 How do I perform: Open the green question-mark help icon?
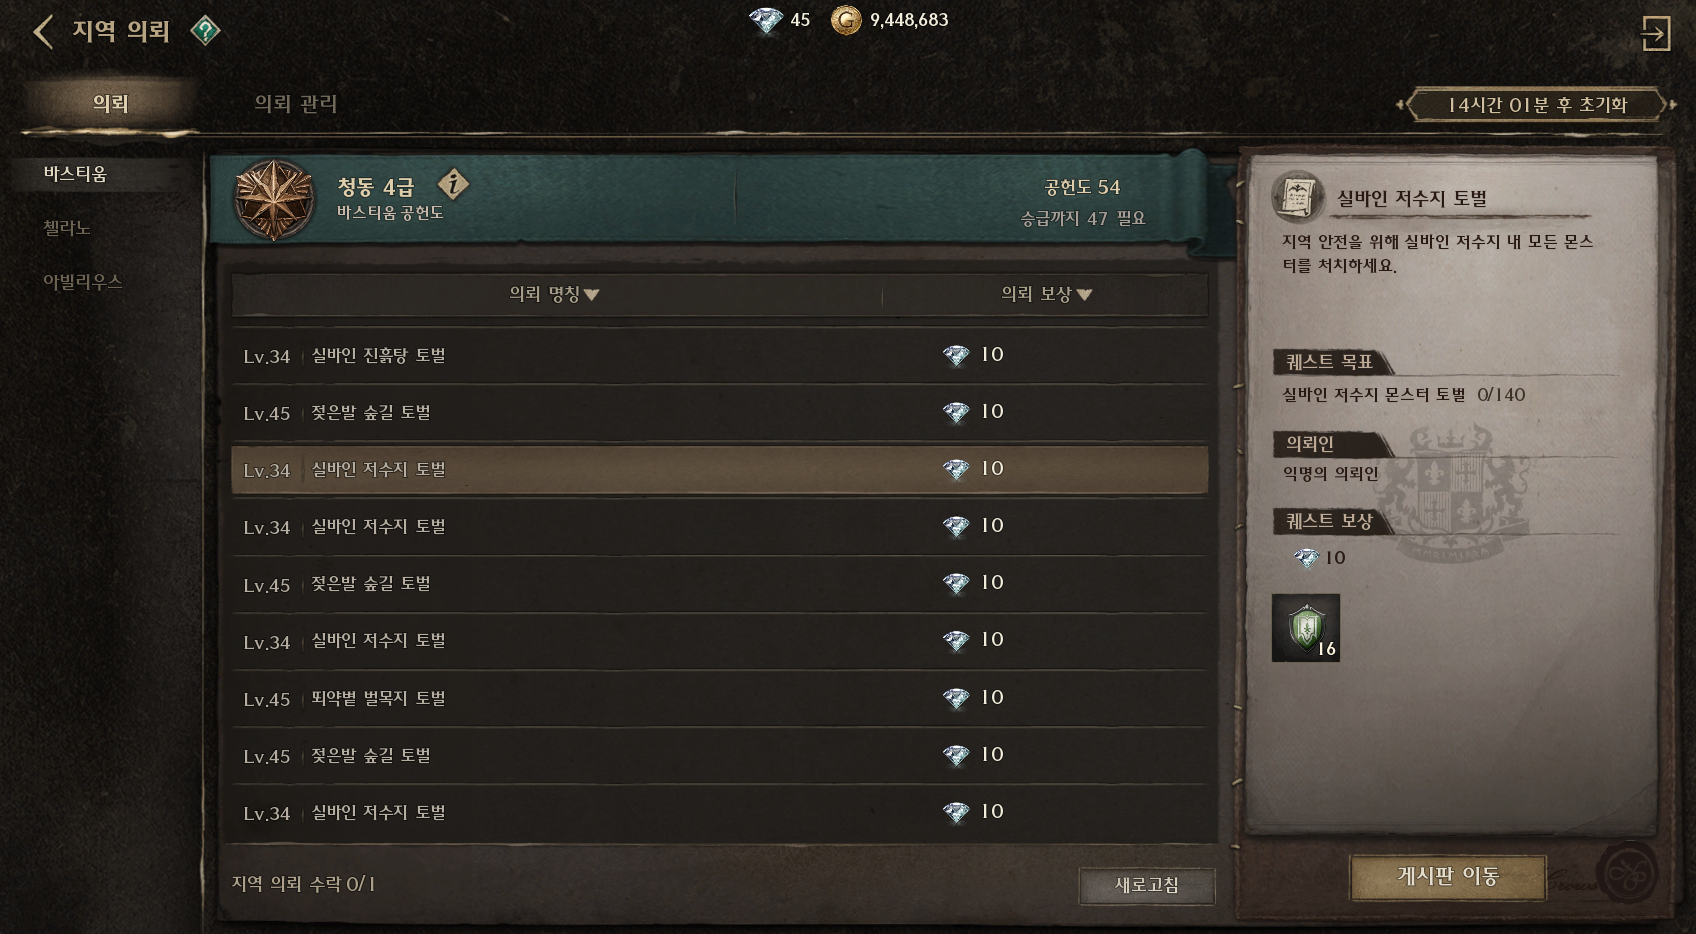click(x=205, y=31)
